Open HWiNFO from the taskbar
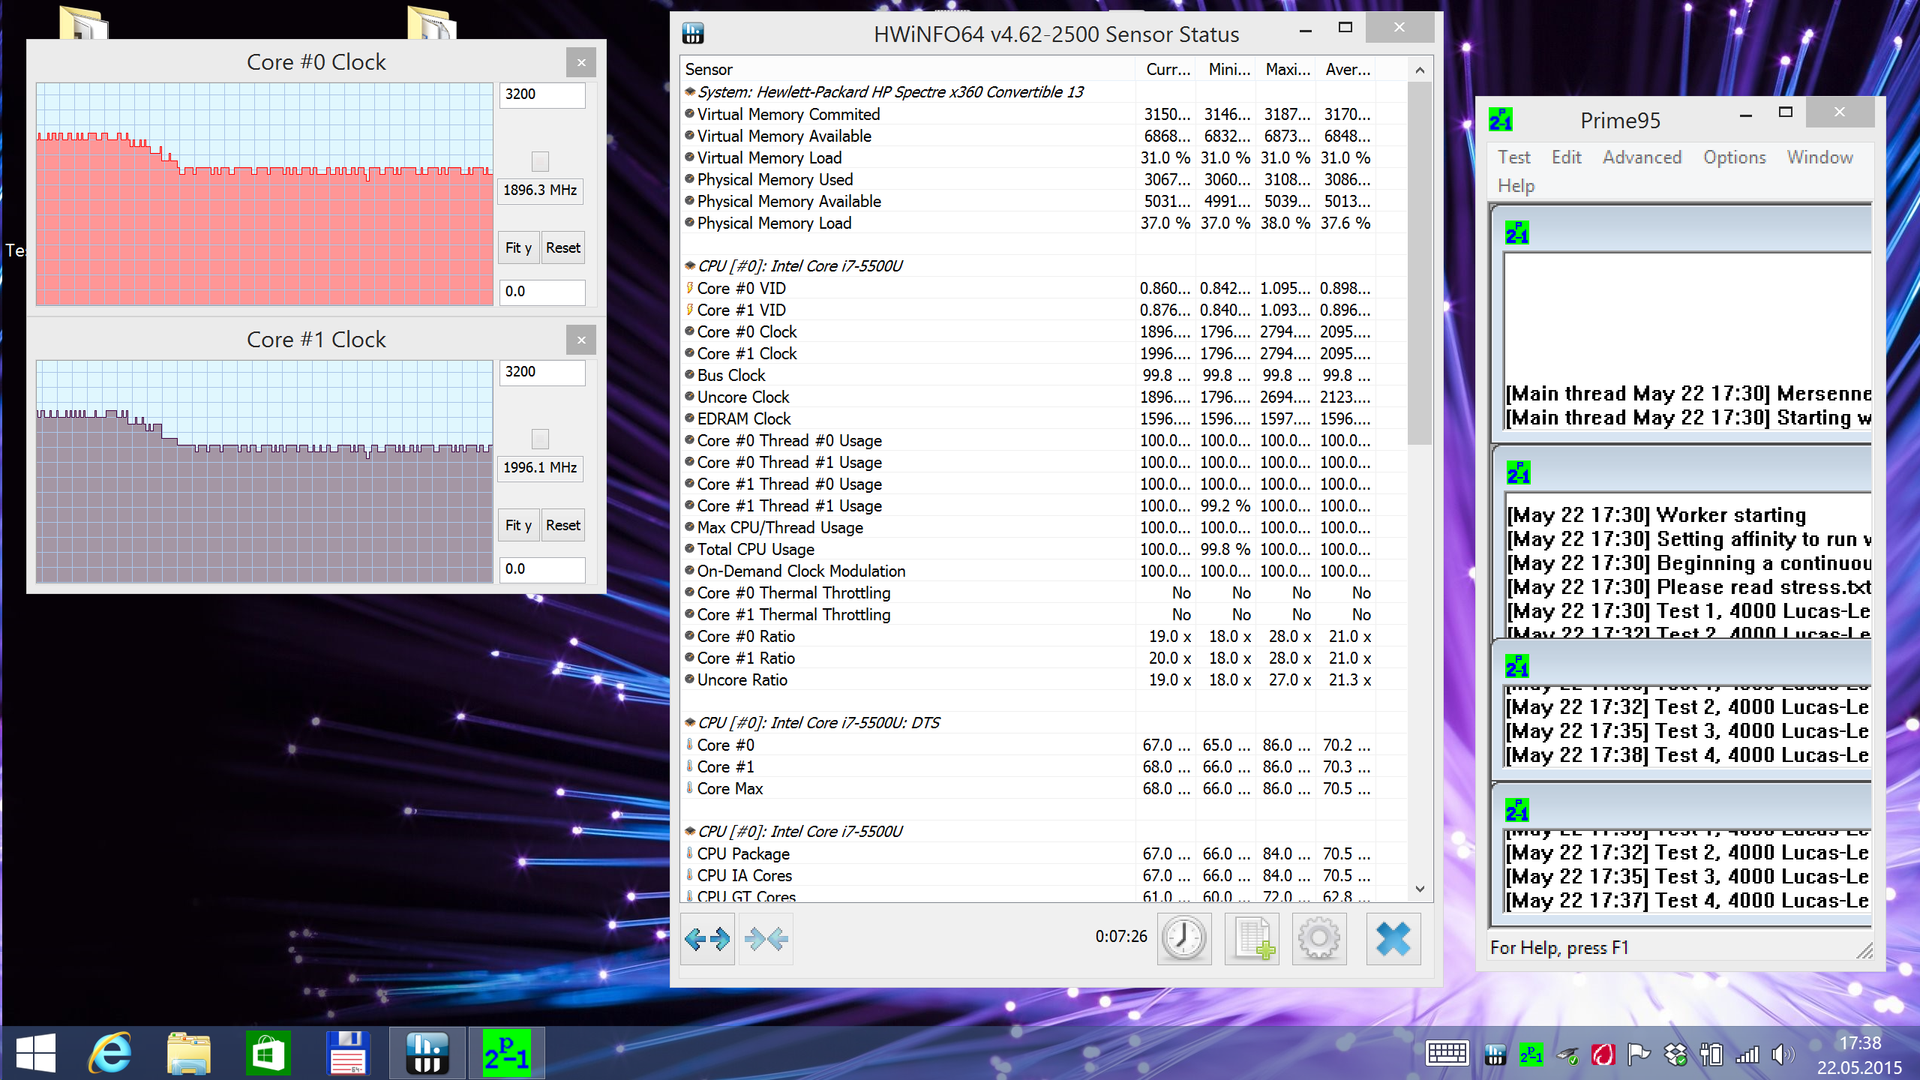 point(427,1053)
